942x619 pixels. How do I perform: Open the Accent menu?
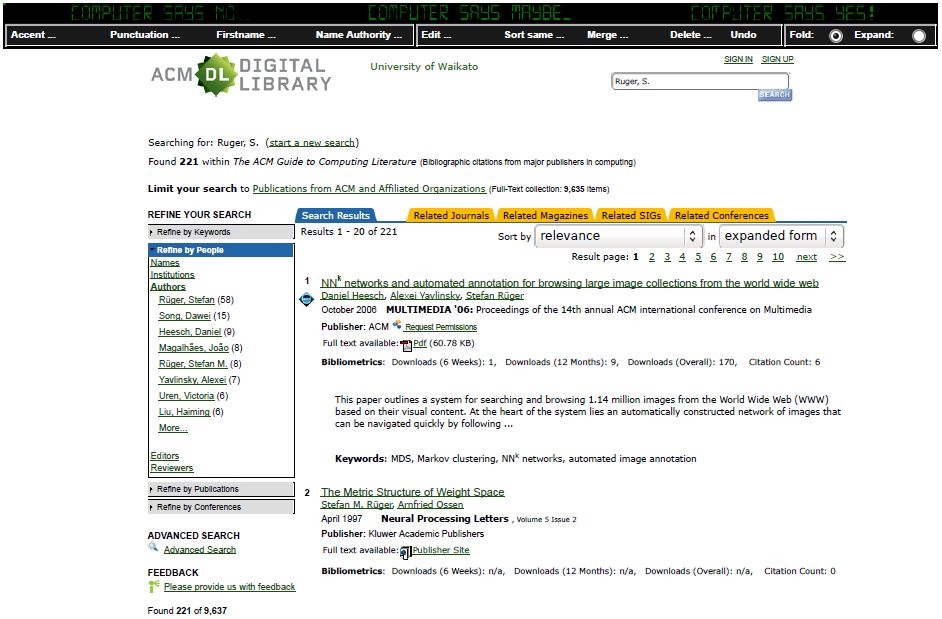(33, 35)
